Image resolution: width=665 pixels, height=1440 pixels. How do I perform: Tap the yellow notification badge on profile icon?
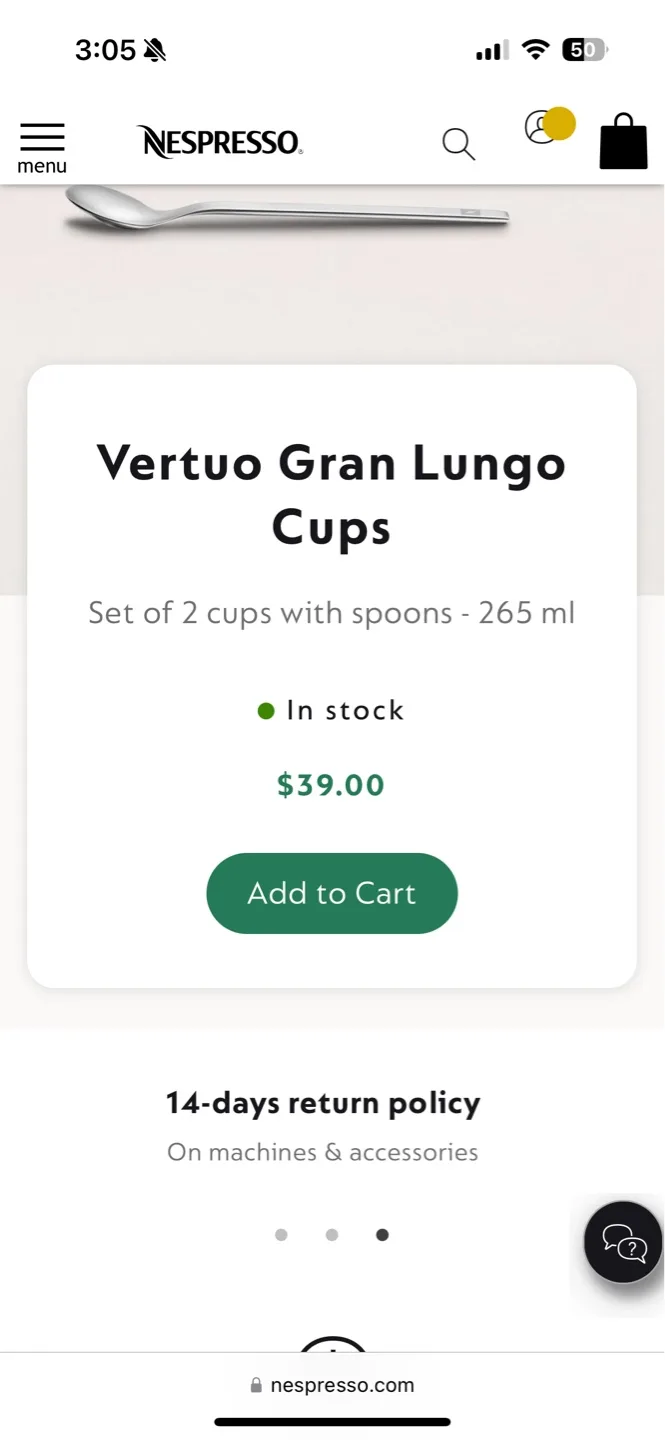[558, 123]
